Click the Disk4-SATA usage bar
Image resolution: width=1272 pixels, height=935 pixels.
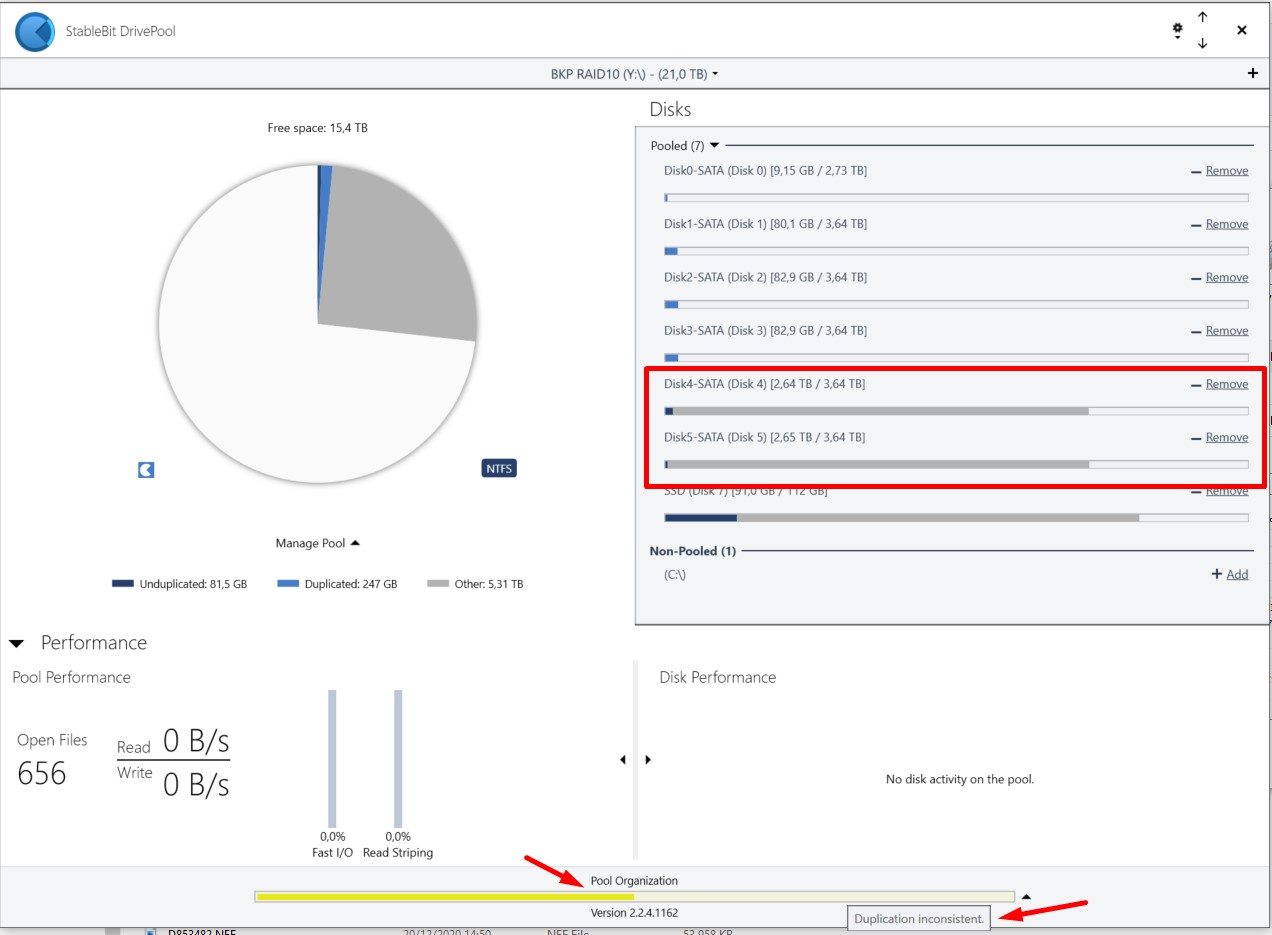pos(956,411)
